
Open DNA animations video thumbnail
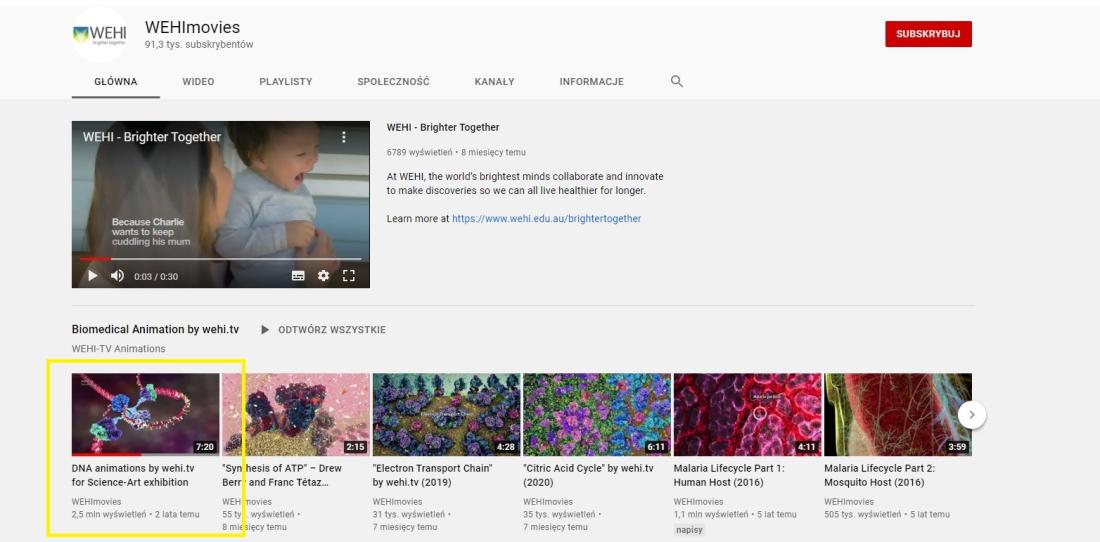145,414
